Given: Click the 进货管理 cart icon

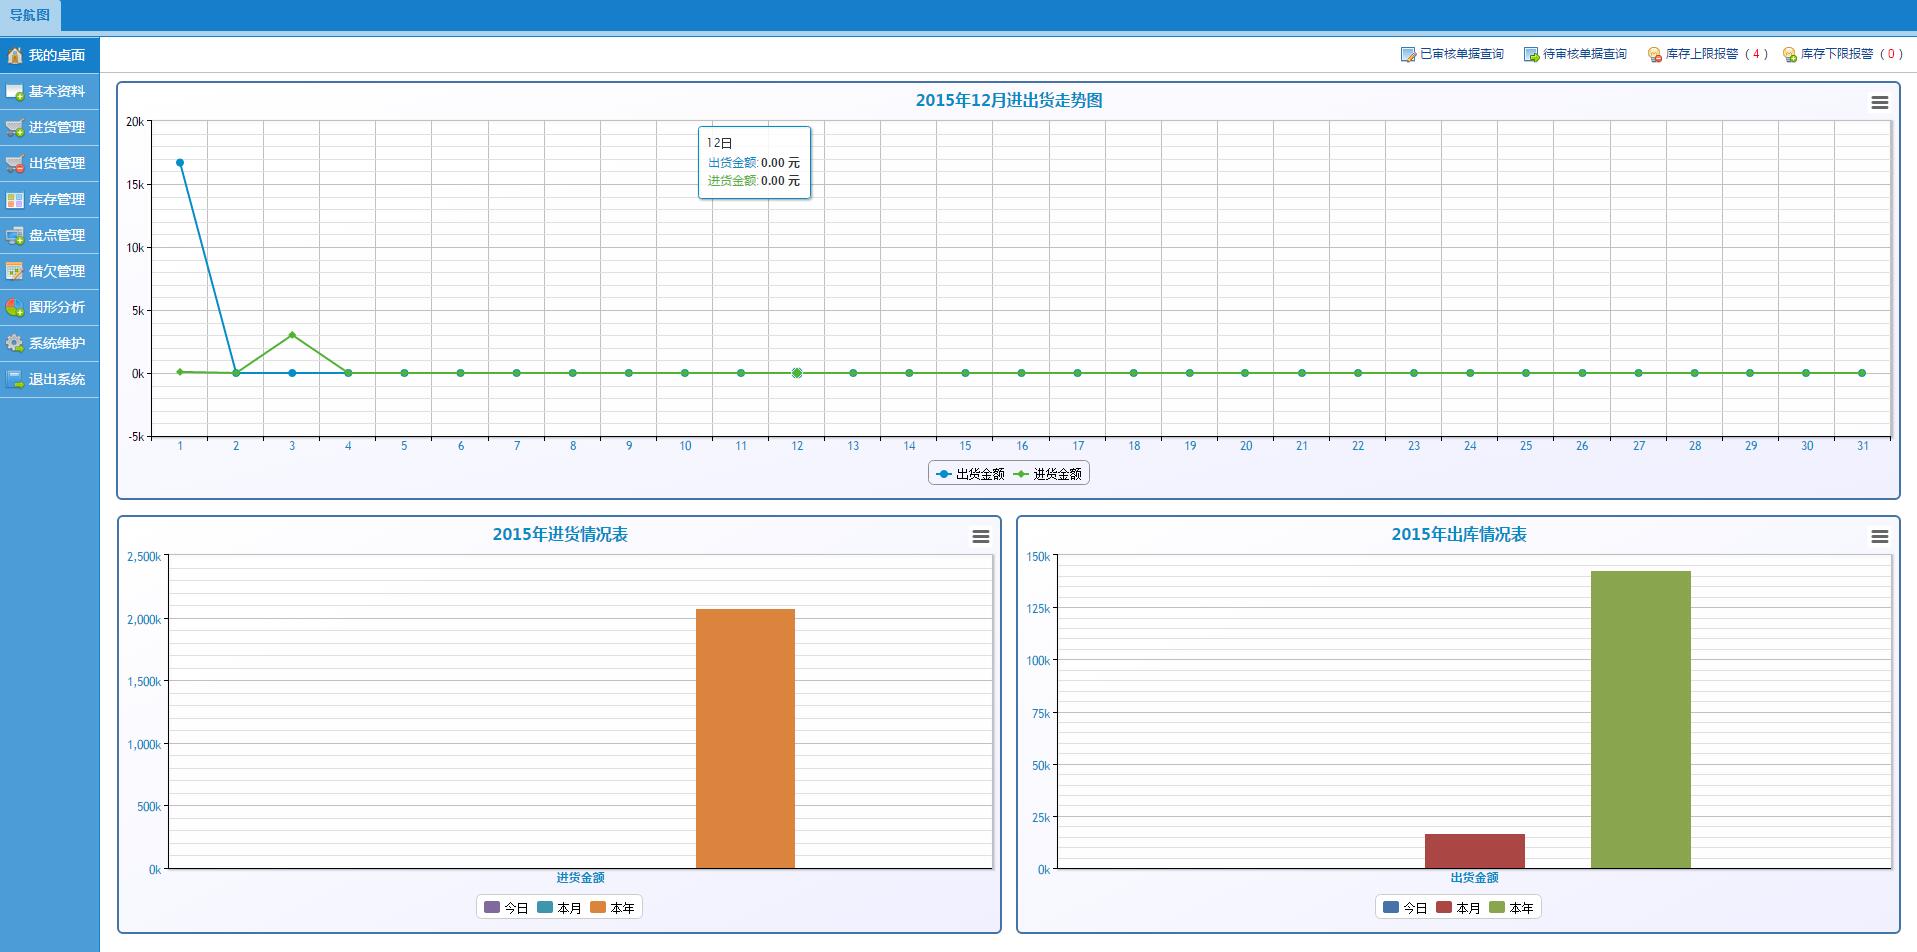Looking at the screenshot, I should click(x=15, y=128).
